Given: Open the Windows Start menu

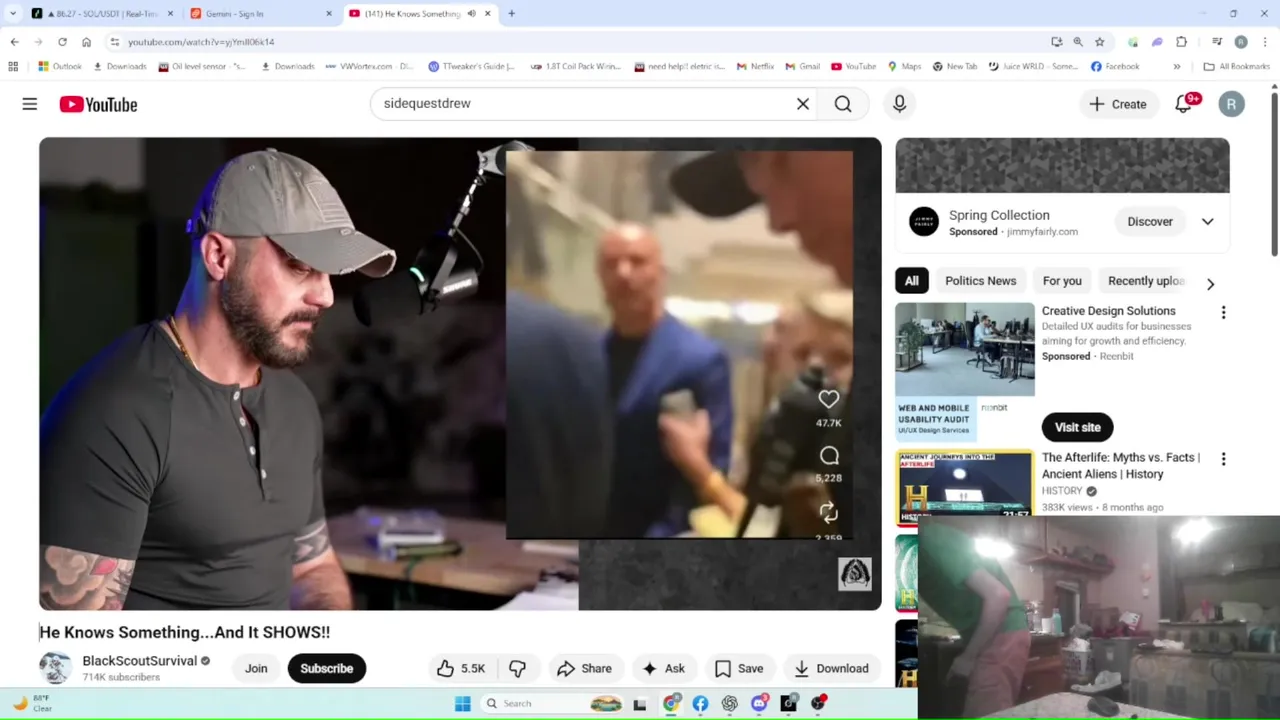Looking at the screenshot, I should tap(462, 704).
